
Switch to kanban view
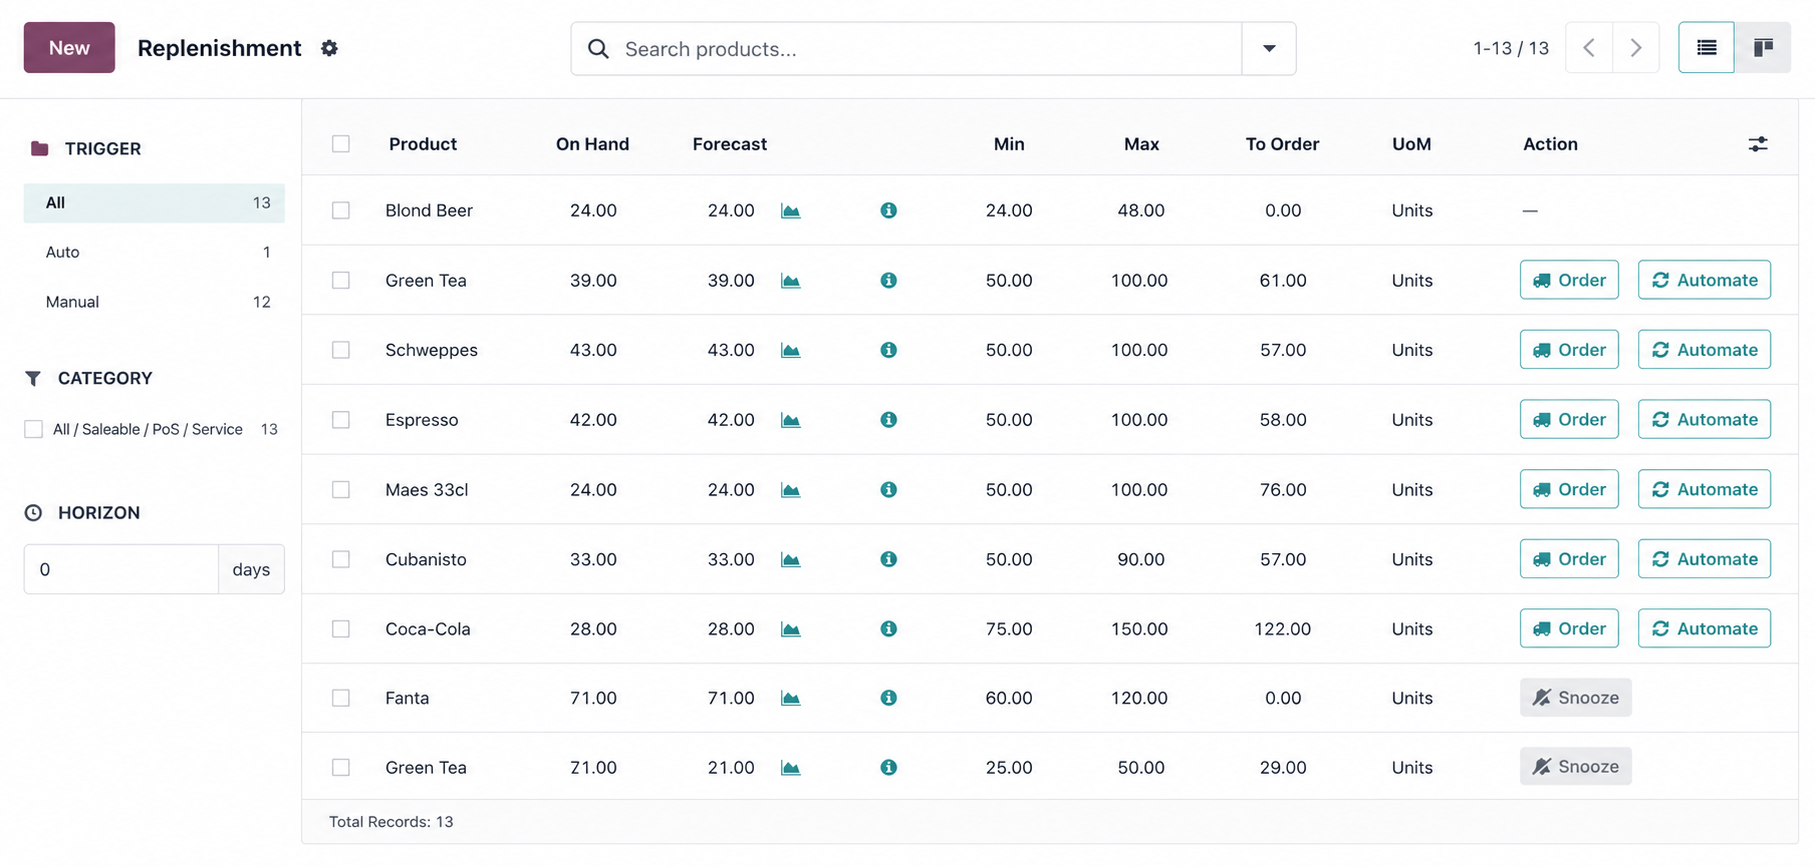click(x=1763, y=48)
